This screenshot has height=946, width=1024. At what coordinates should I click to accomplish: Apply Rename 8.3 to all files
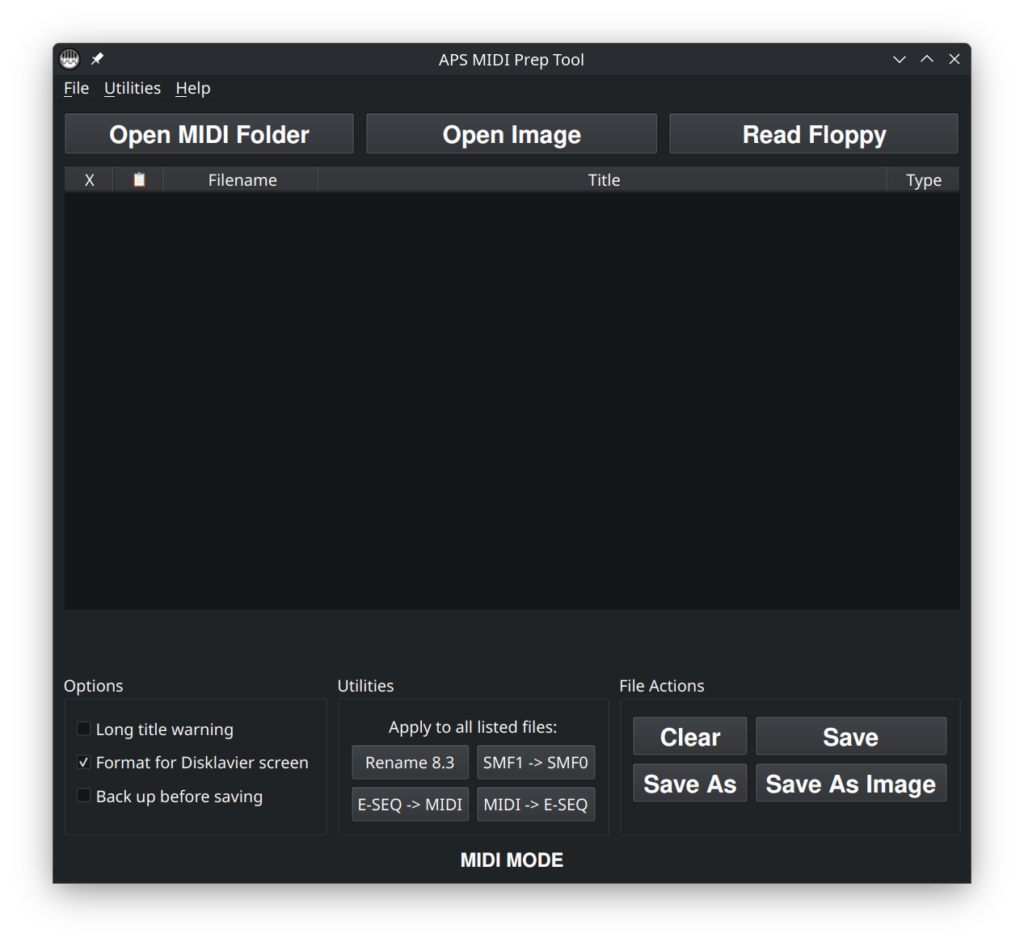410,762
